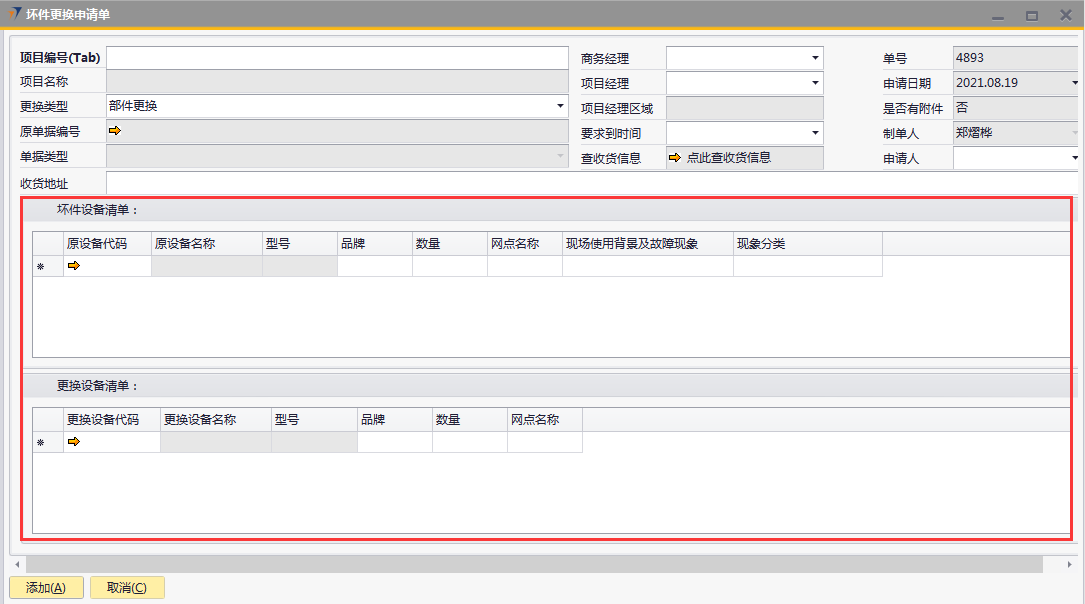The width and height of the screenshot is (1085, 604).
Task: Click the app logo in title bar
Action: pyautogui.click(x=14, y=14)
